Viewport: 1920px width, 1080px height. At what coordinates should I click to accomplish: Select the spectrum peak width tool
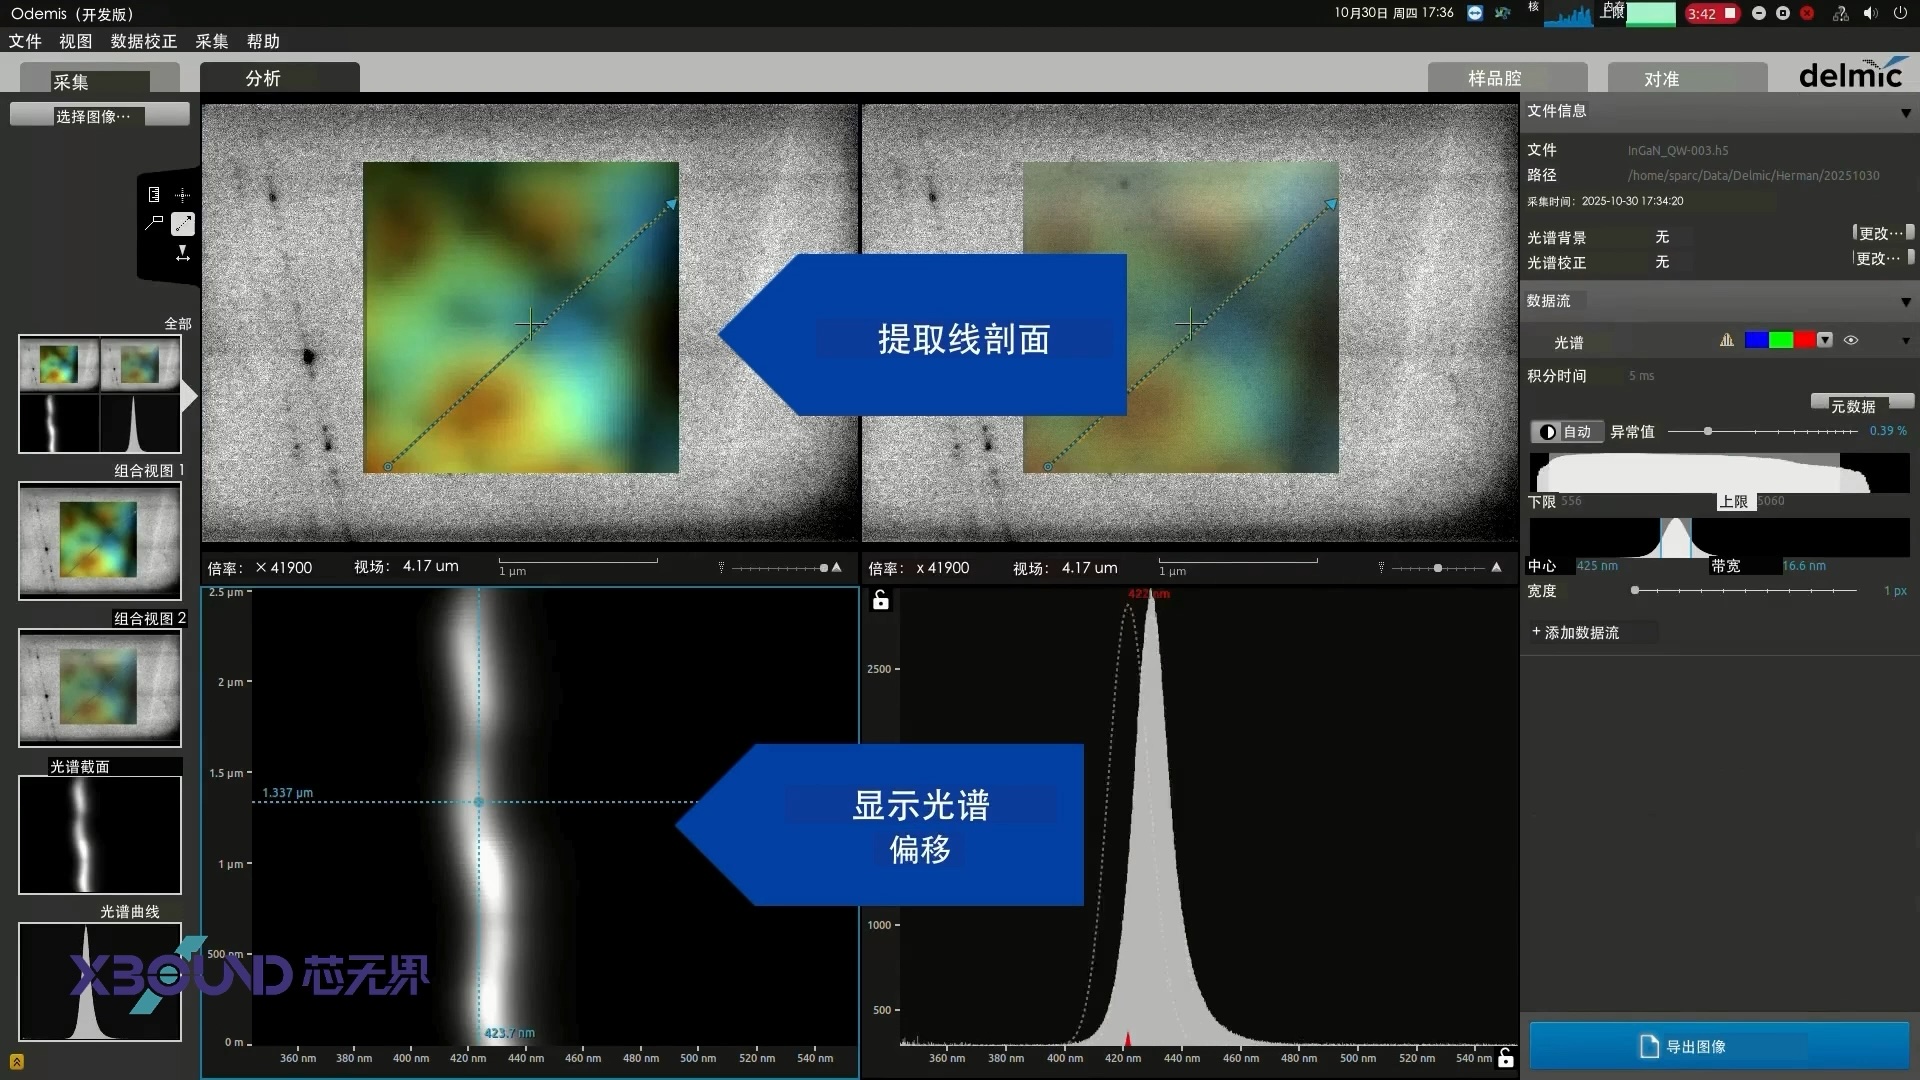[x=183, y=253]
